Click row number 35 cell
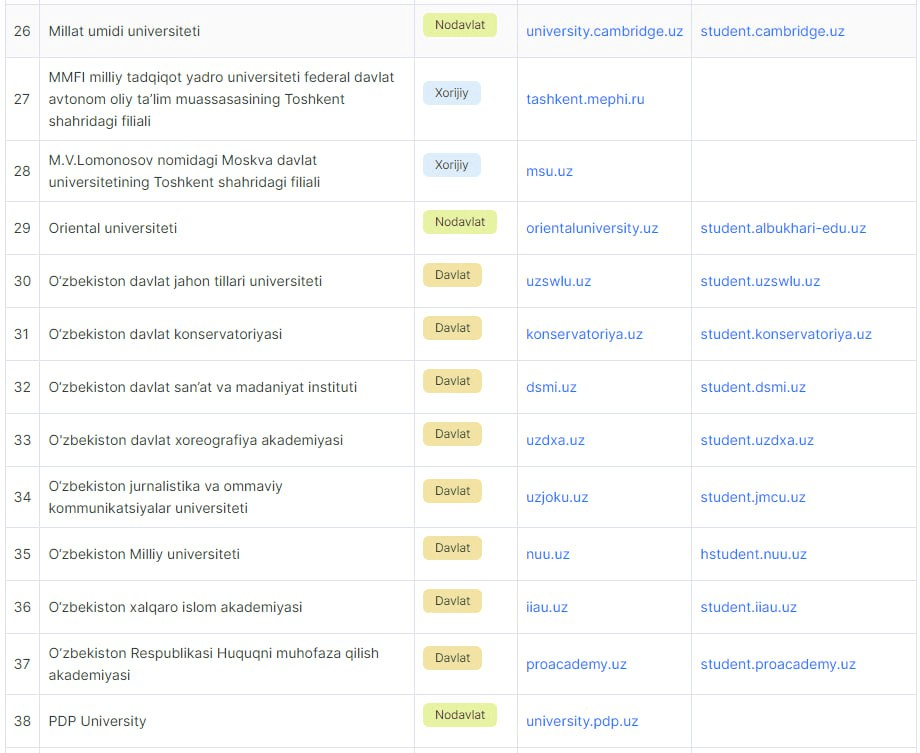Viewport: 920px width, 753px height. click(x=22, y=554)
